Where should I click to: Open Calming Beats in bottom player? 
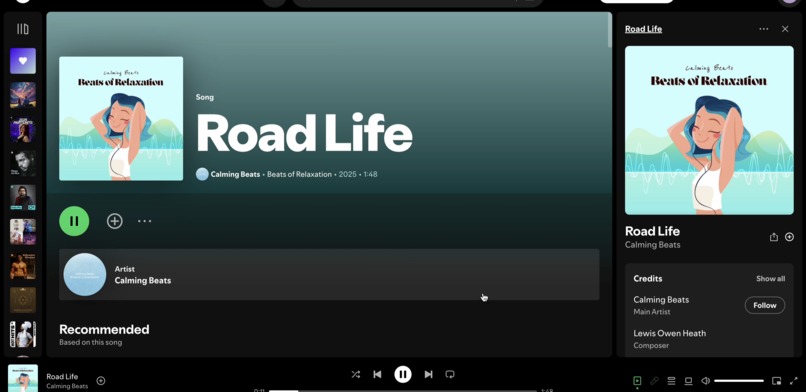(x=67, y=386)
